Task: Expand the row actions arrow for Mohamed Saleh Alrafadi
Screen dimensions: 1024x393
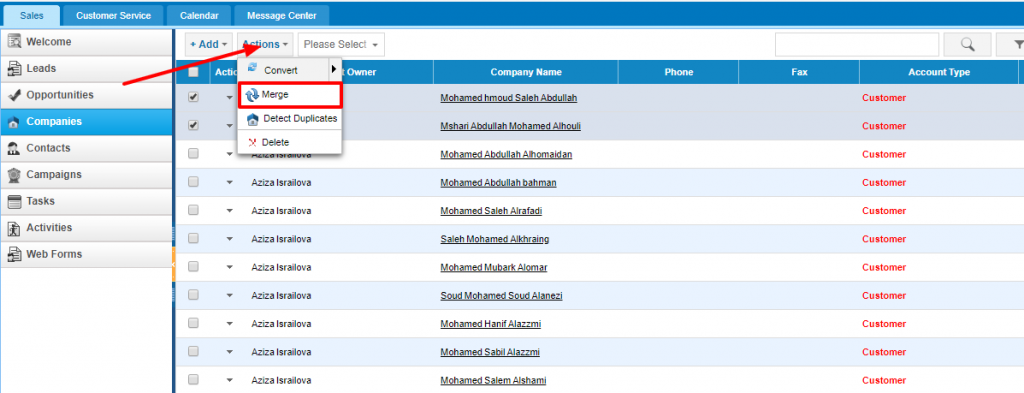Action: pyautogui.click(x=229, y=211)
